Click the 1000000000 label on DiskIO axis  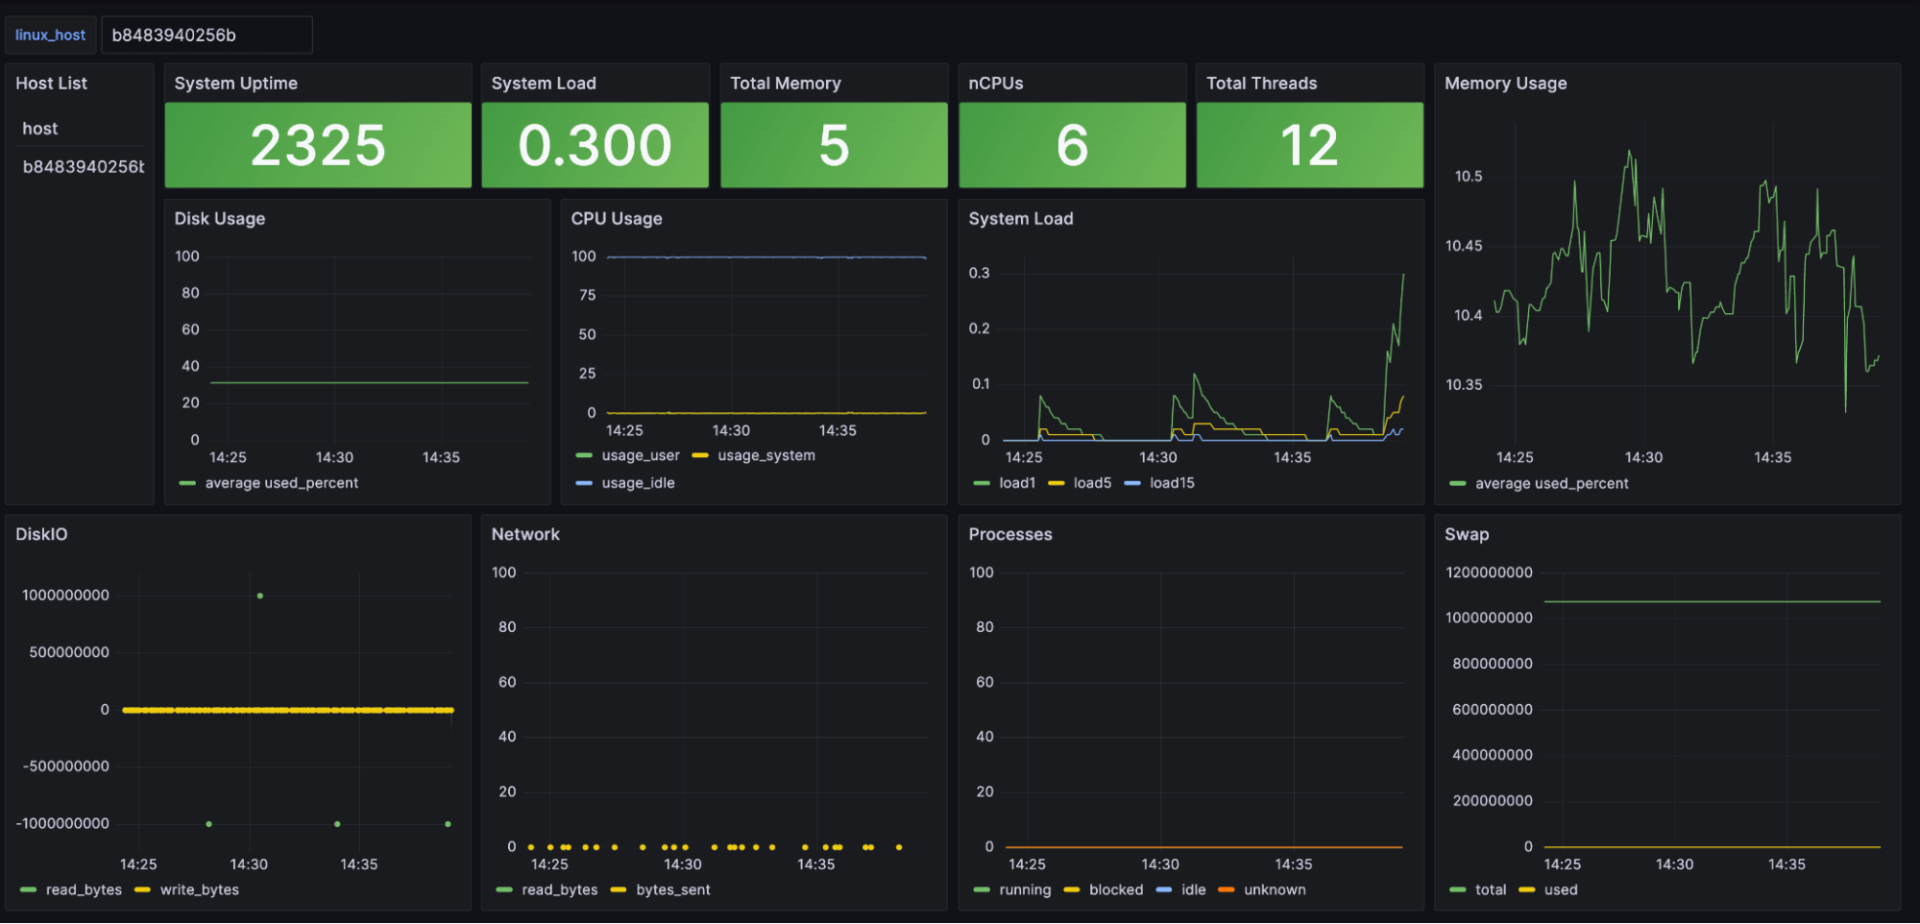pos(65,595)
